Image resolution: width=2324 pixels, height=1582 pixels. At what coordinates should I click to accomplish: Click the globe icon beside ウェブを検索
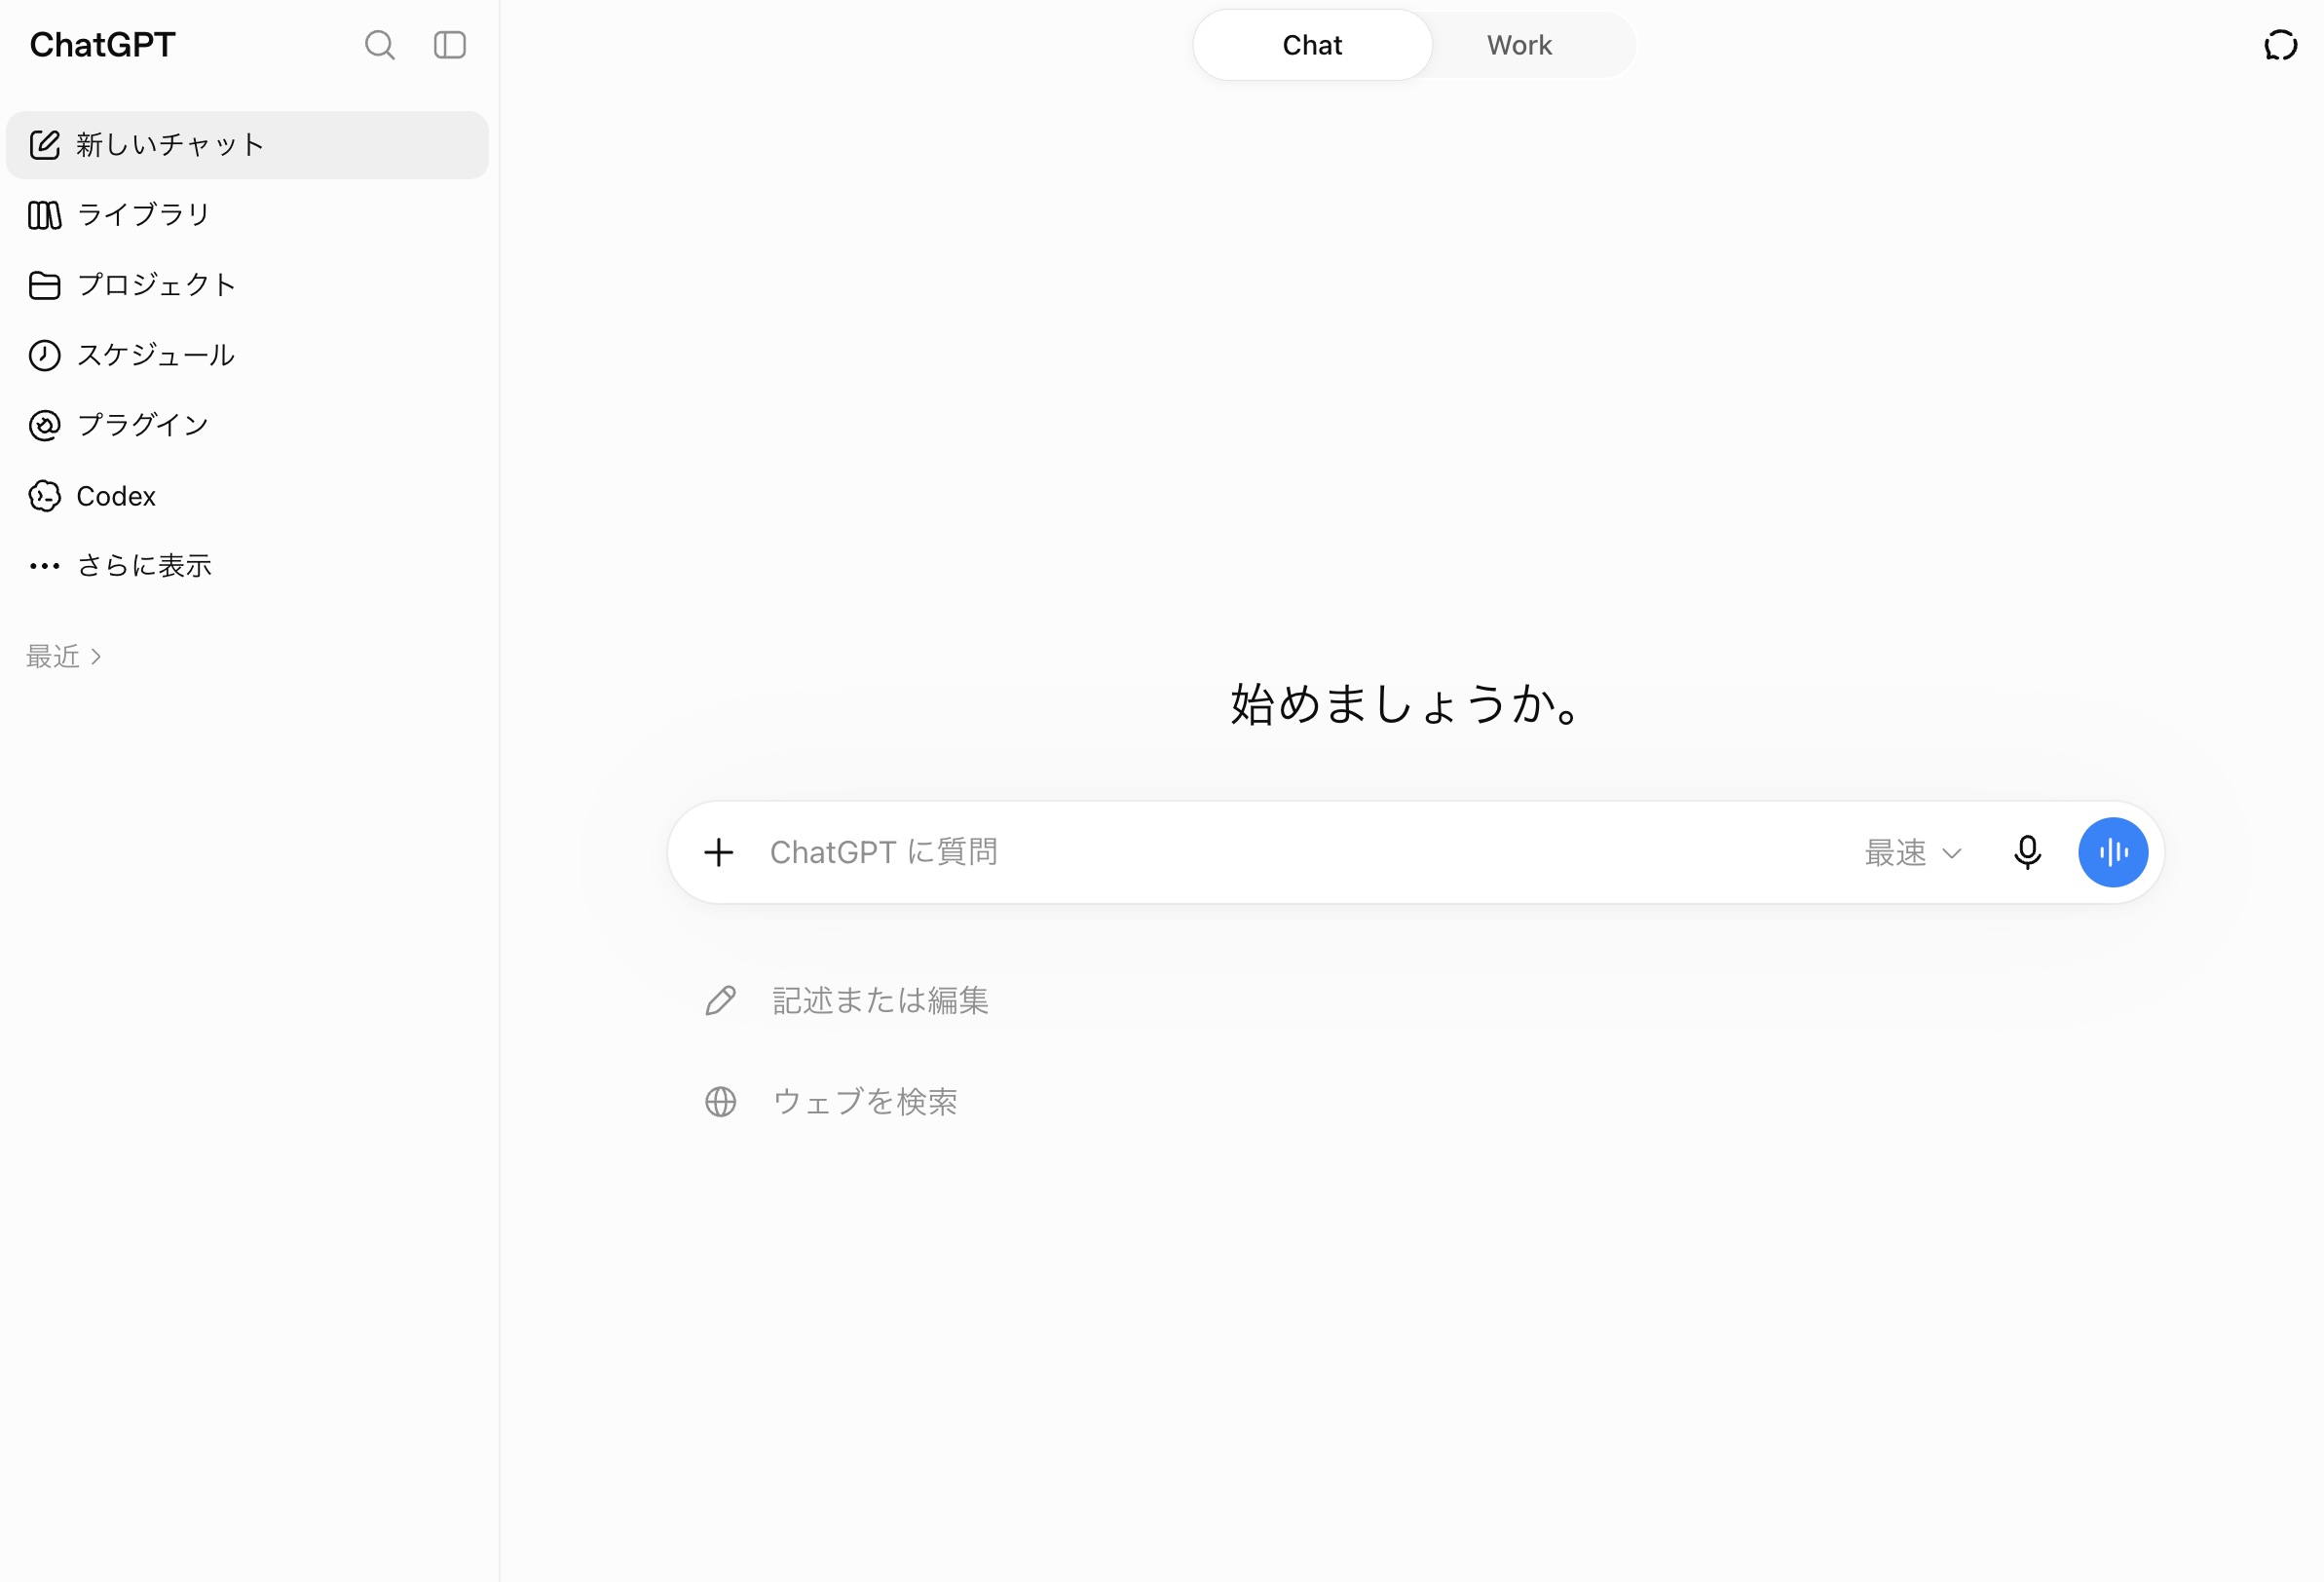(x=721, y=1101)
